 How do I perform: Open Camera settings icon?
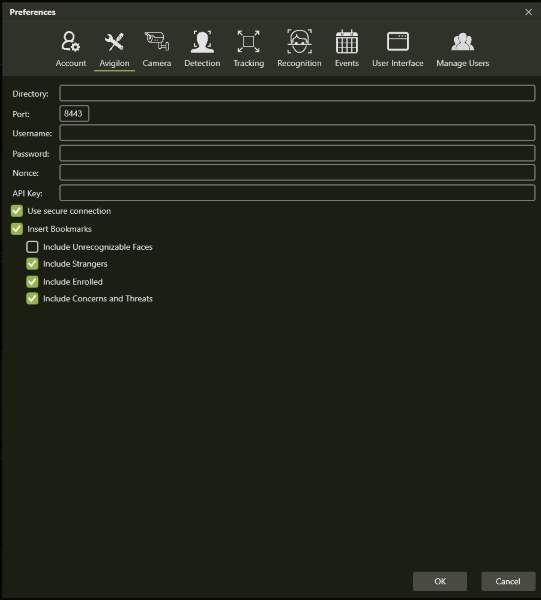pyautogui.click(x=156, y=41)
